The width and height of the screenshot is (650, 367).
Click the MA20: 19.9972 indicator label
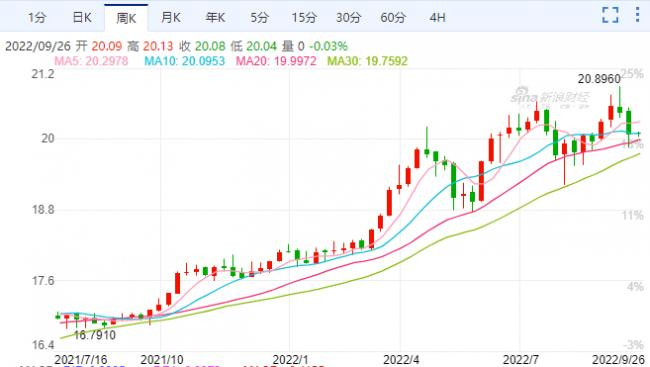(x=276, y=61)
